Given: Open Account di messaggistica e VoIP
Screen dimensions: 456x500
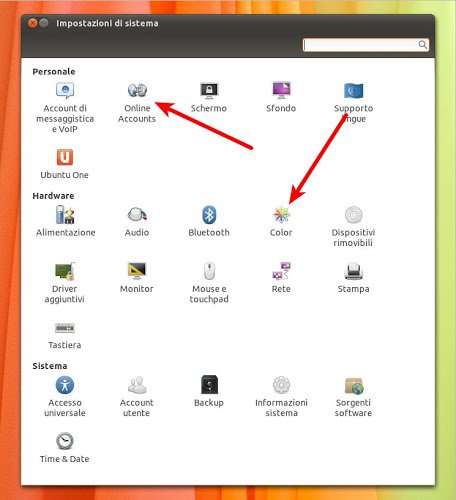Looking at the screenshot, I should point(65,108).
